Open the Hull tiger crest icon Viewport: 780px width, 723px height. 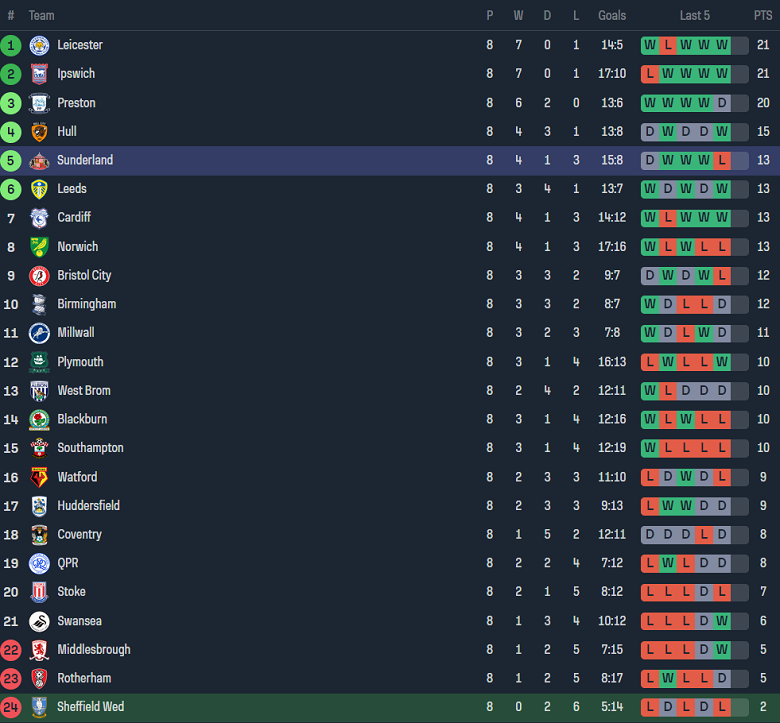coord(39,132)
